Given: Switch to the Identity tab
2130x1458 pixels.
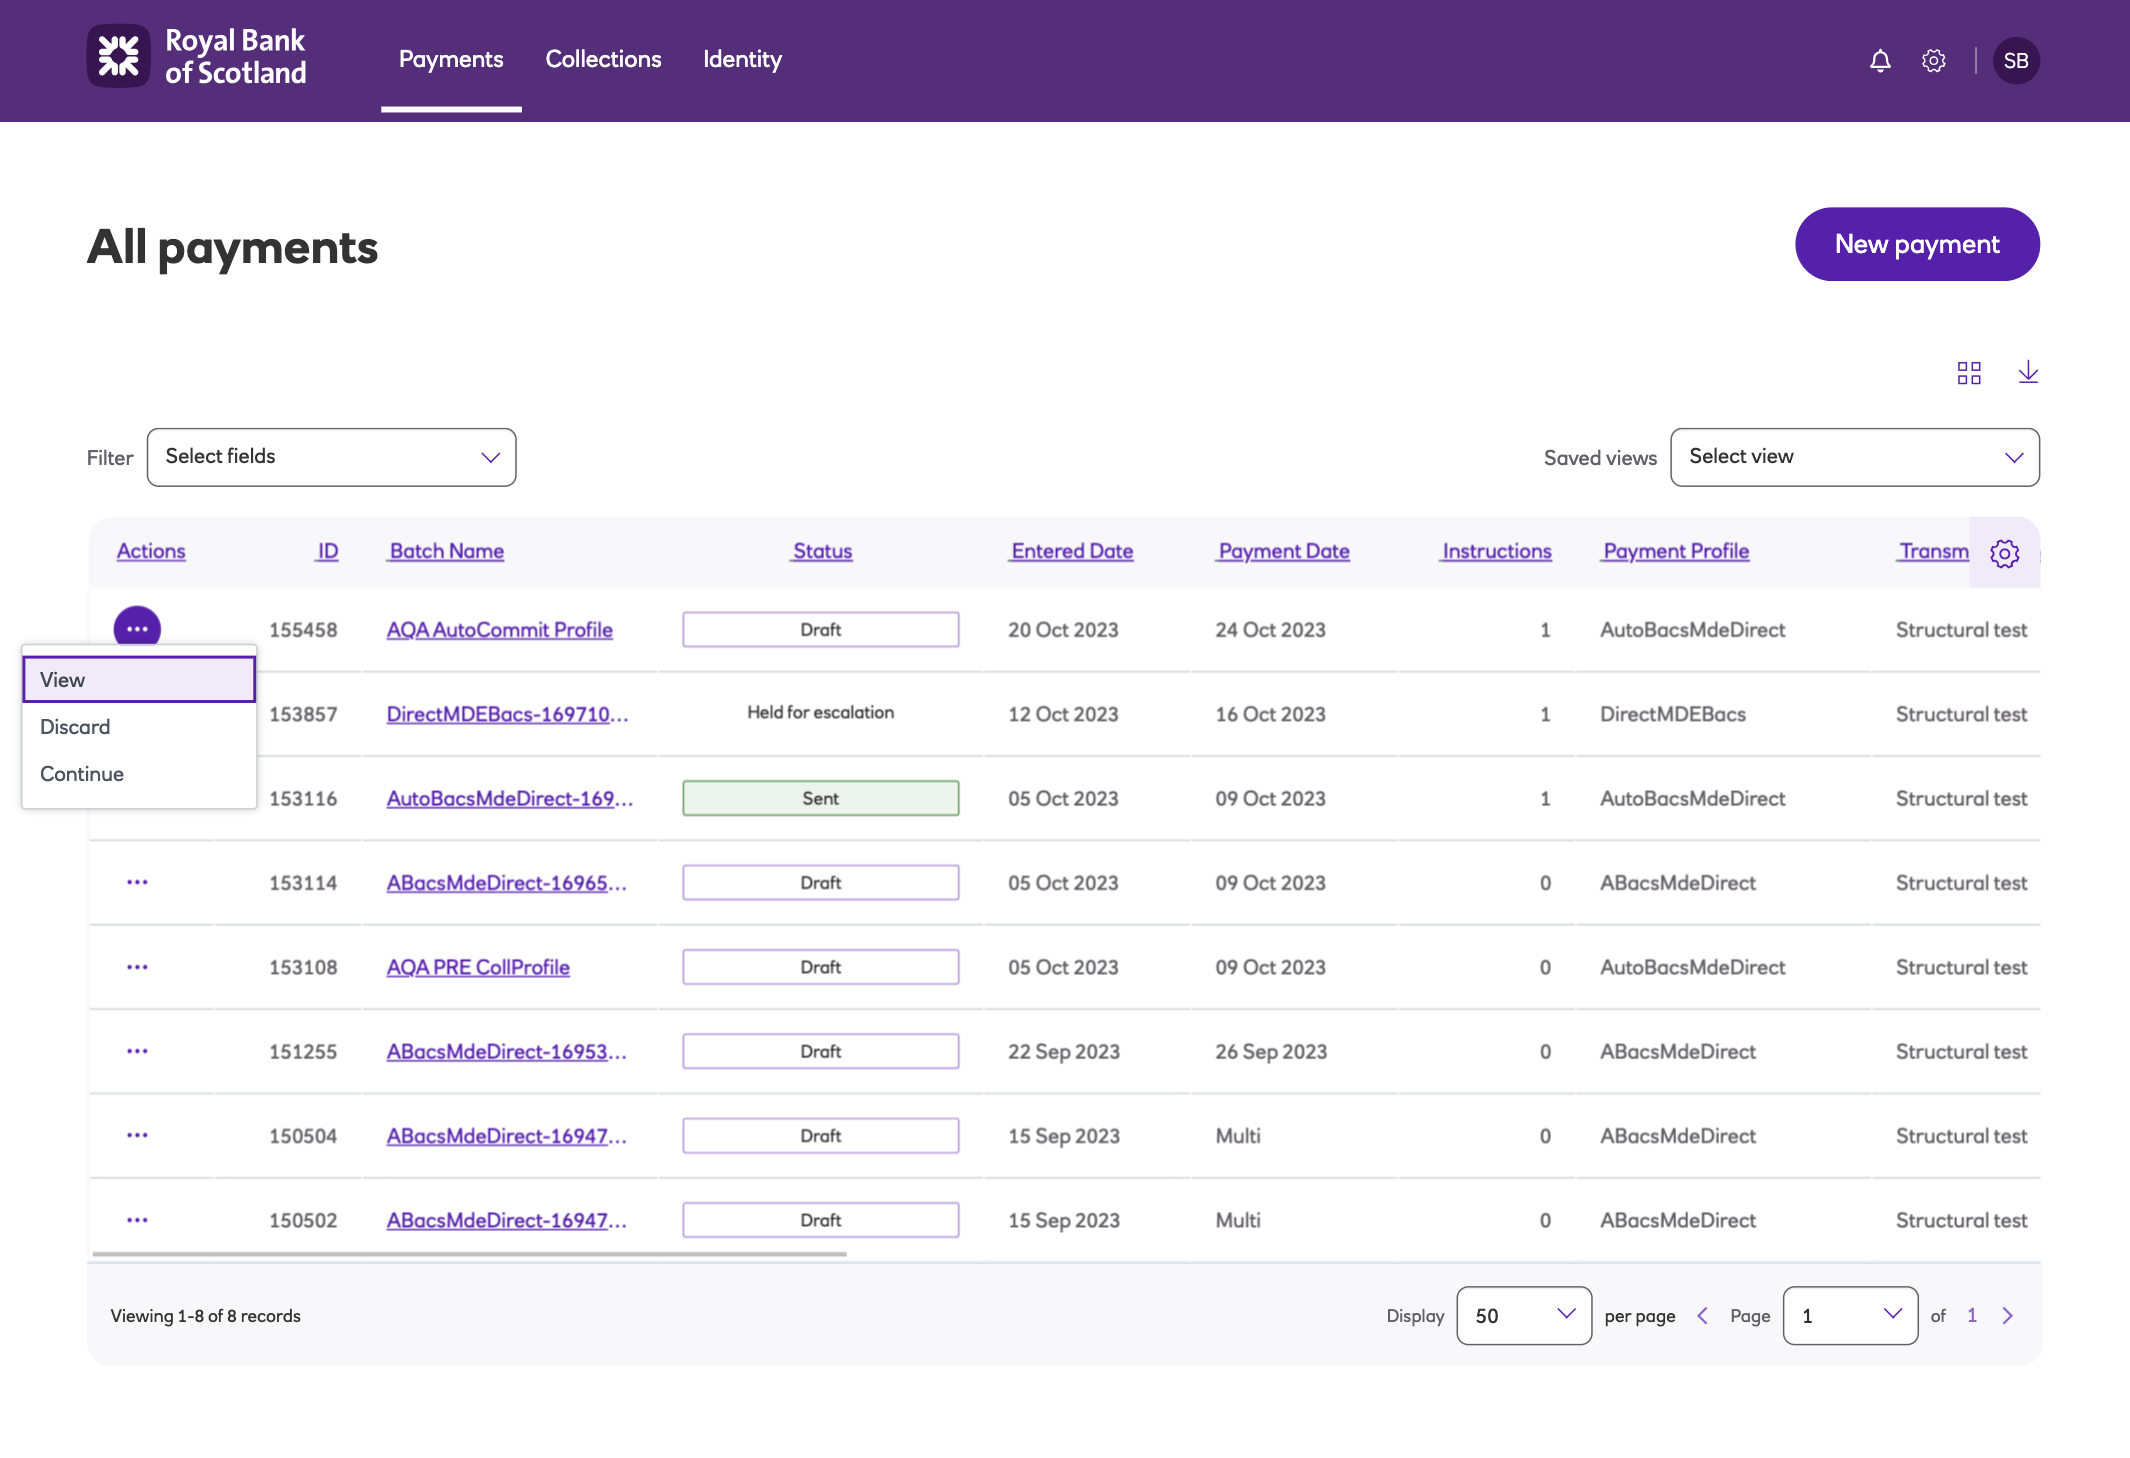Looking at the screenshot, I should click(x=742, y=60).
